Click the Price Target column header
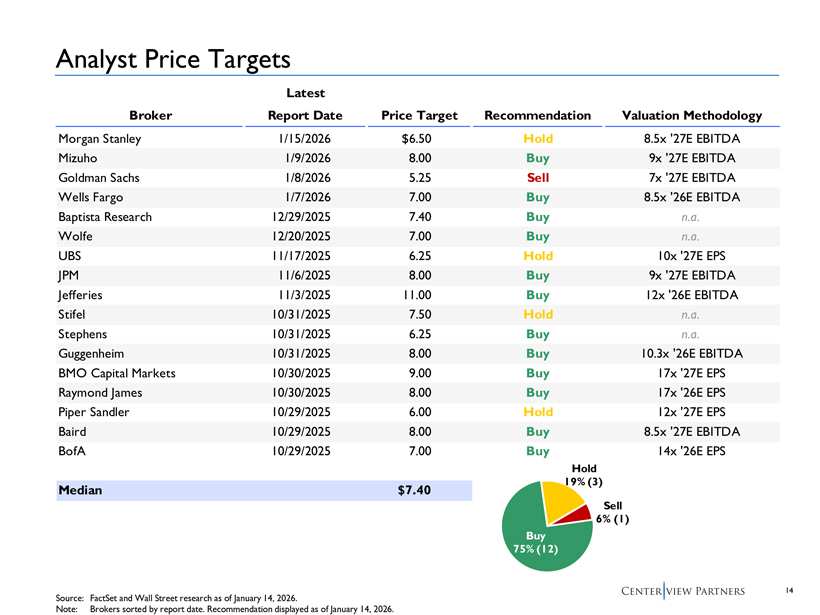 click(x=419, y=116)
